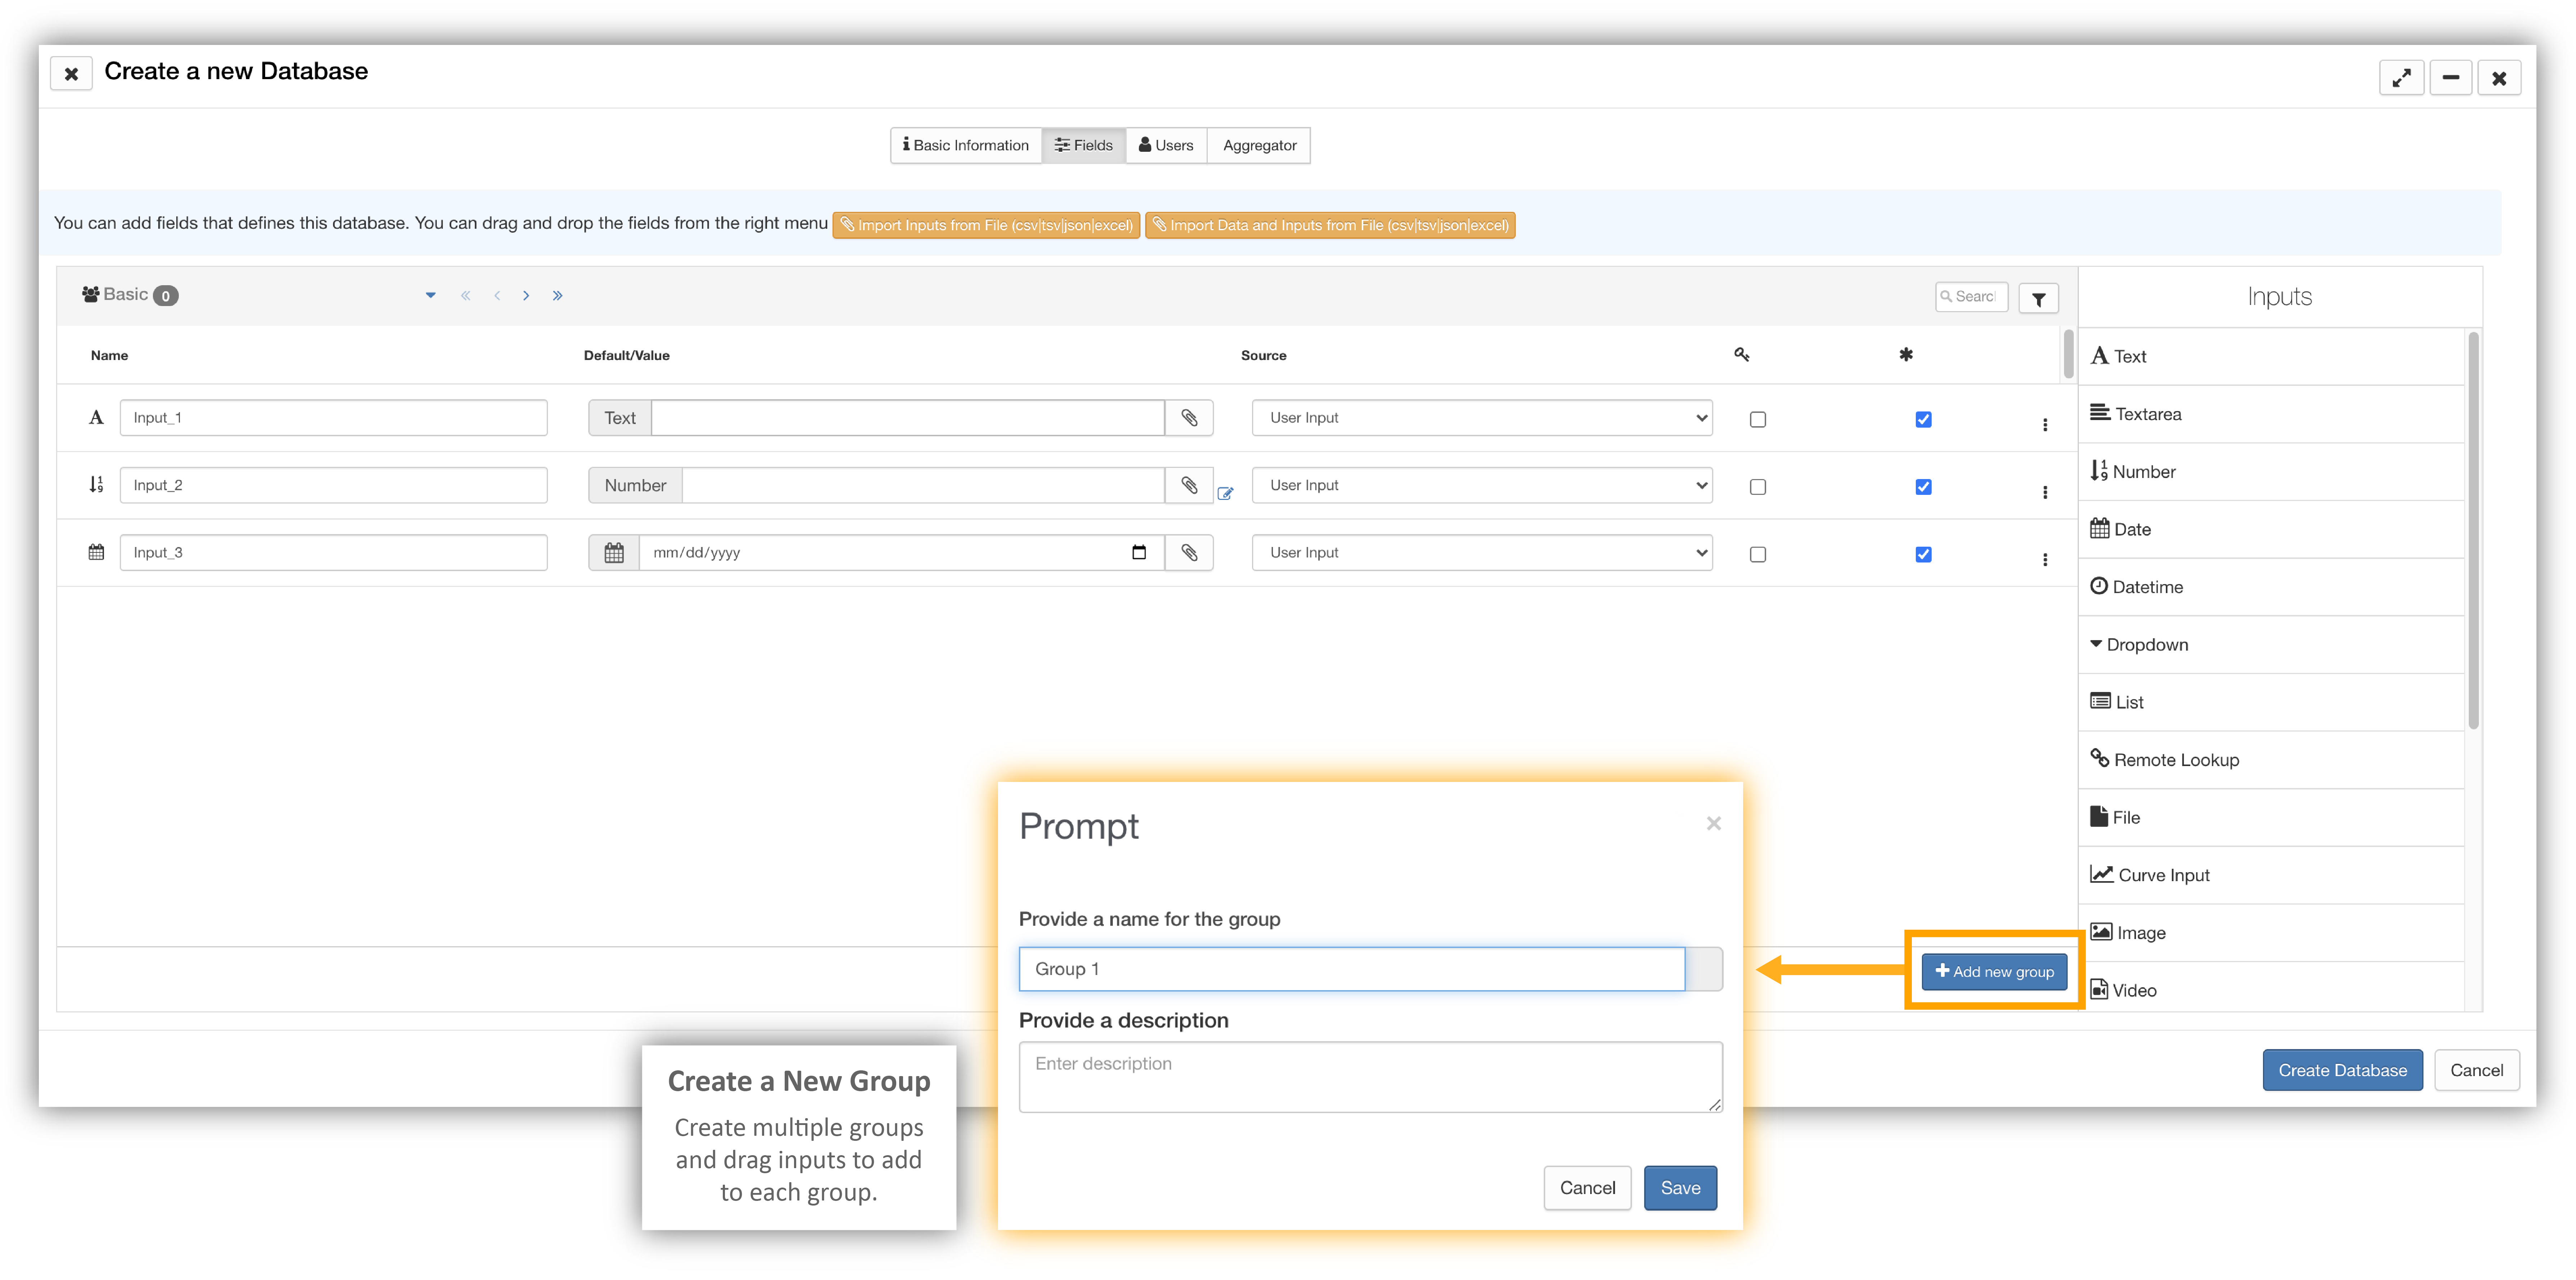Uncheck the required checkbox for Input_3
Screen dimensions: 2576x1280
pos(1923,554)
